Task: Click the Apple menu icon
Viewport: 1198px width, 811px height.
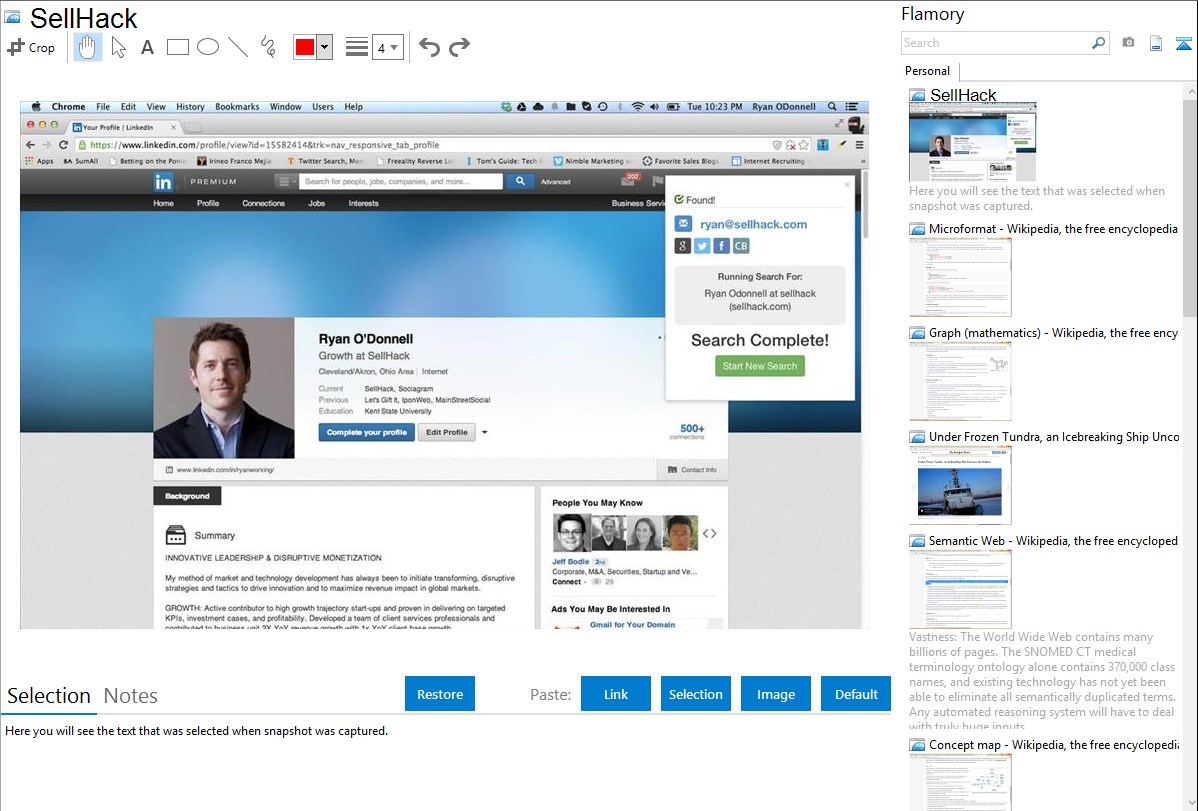Action: [34, 107]
